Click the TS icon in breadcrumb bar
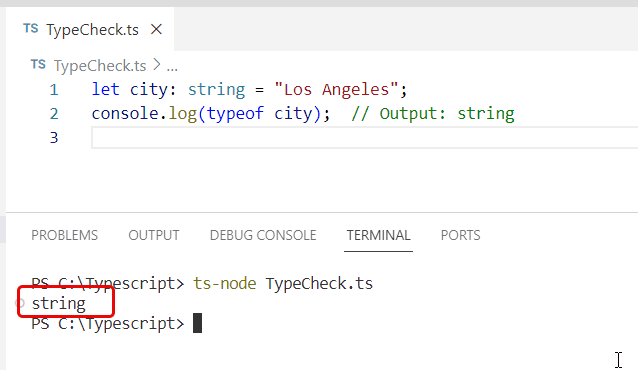This screenshot has height=370, width=638. tap(38, 64)
